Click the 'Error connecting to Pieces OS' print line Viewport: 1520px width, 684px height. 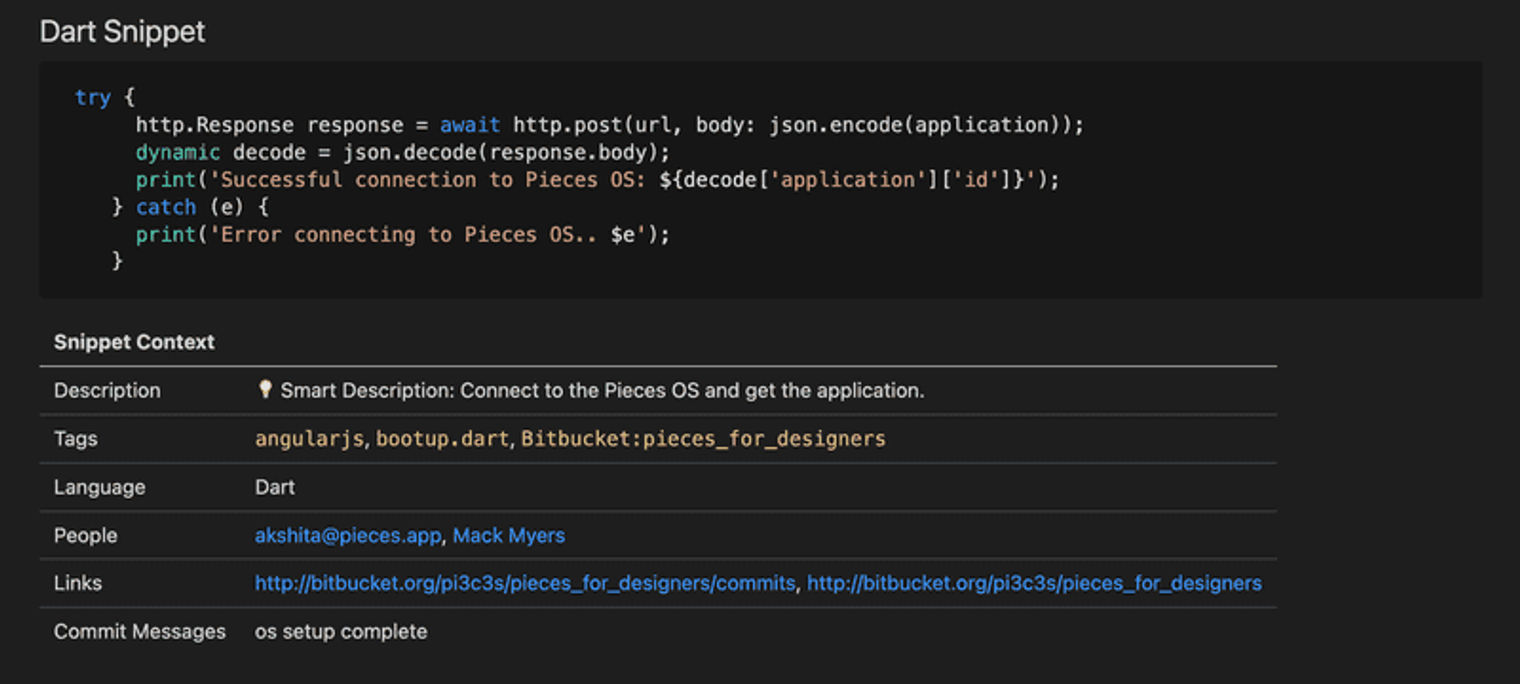coord(403,234)
